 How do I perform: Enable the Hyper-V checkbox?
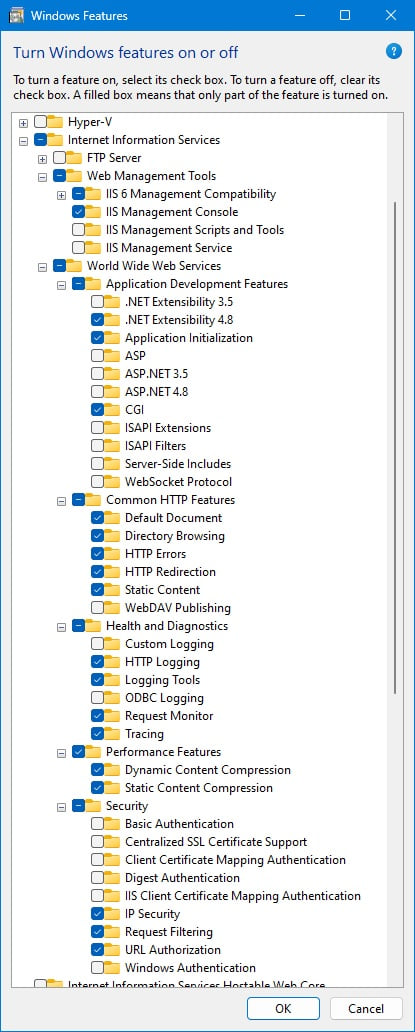pyautogui.click(x=40, y=122)
